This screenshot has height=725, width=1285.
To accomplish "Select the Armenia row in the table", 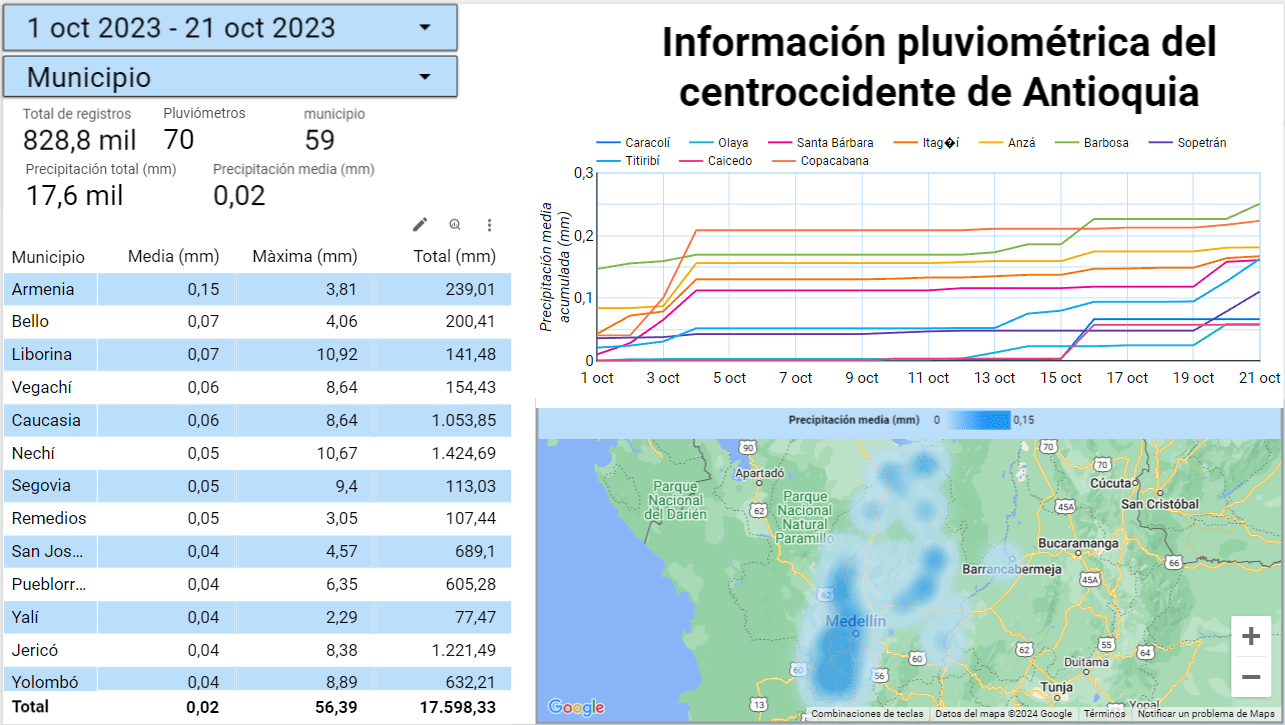I will pos(257,289).
